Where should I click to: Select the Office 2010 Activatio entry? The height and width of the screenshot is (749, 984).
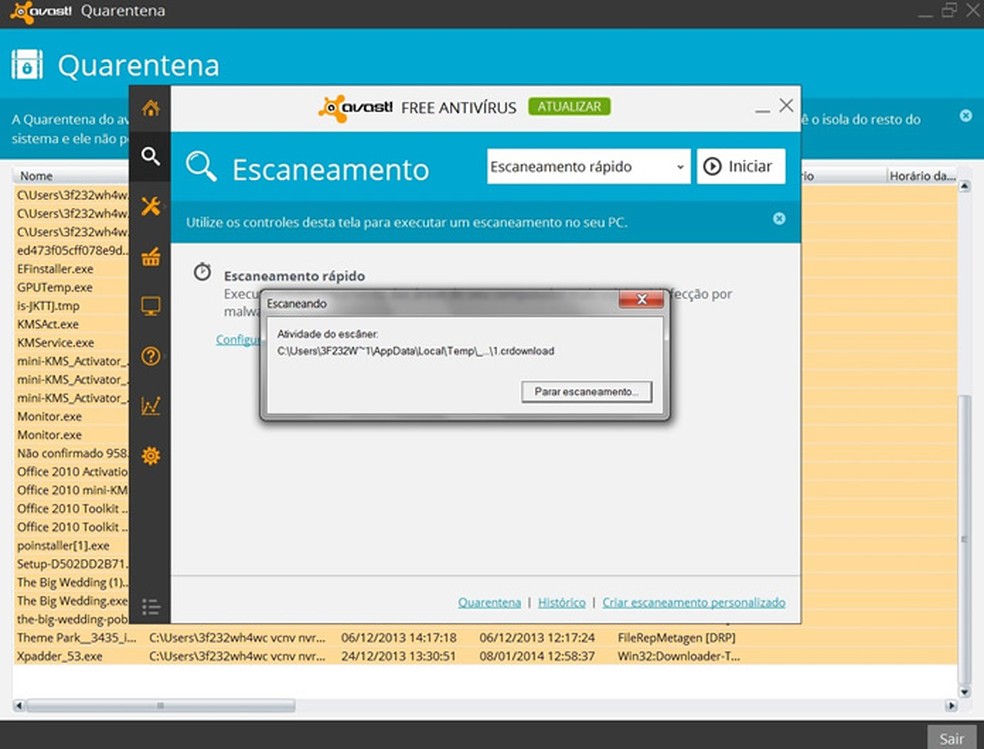[72, 472]
